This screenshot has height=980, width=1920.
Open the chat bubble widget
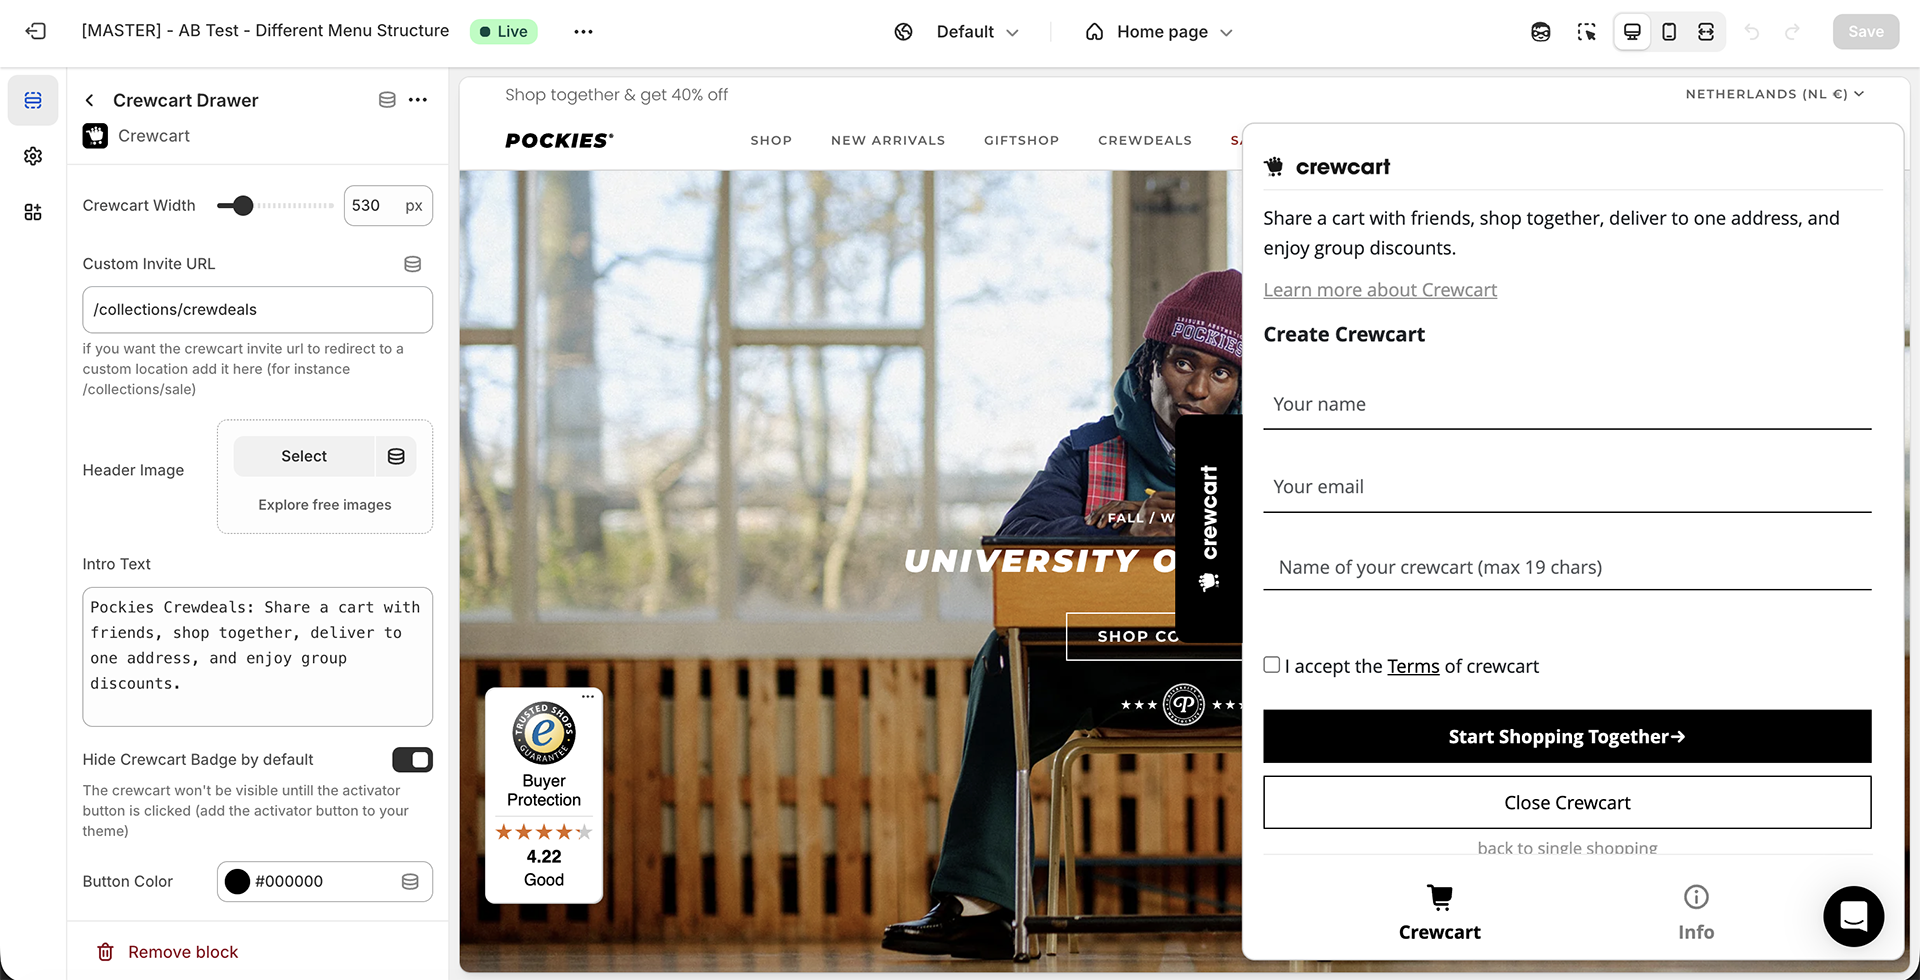point(1853,915)
